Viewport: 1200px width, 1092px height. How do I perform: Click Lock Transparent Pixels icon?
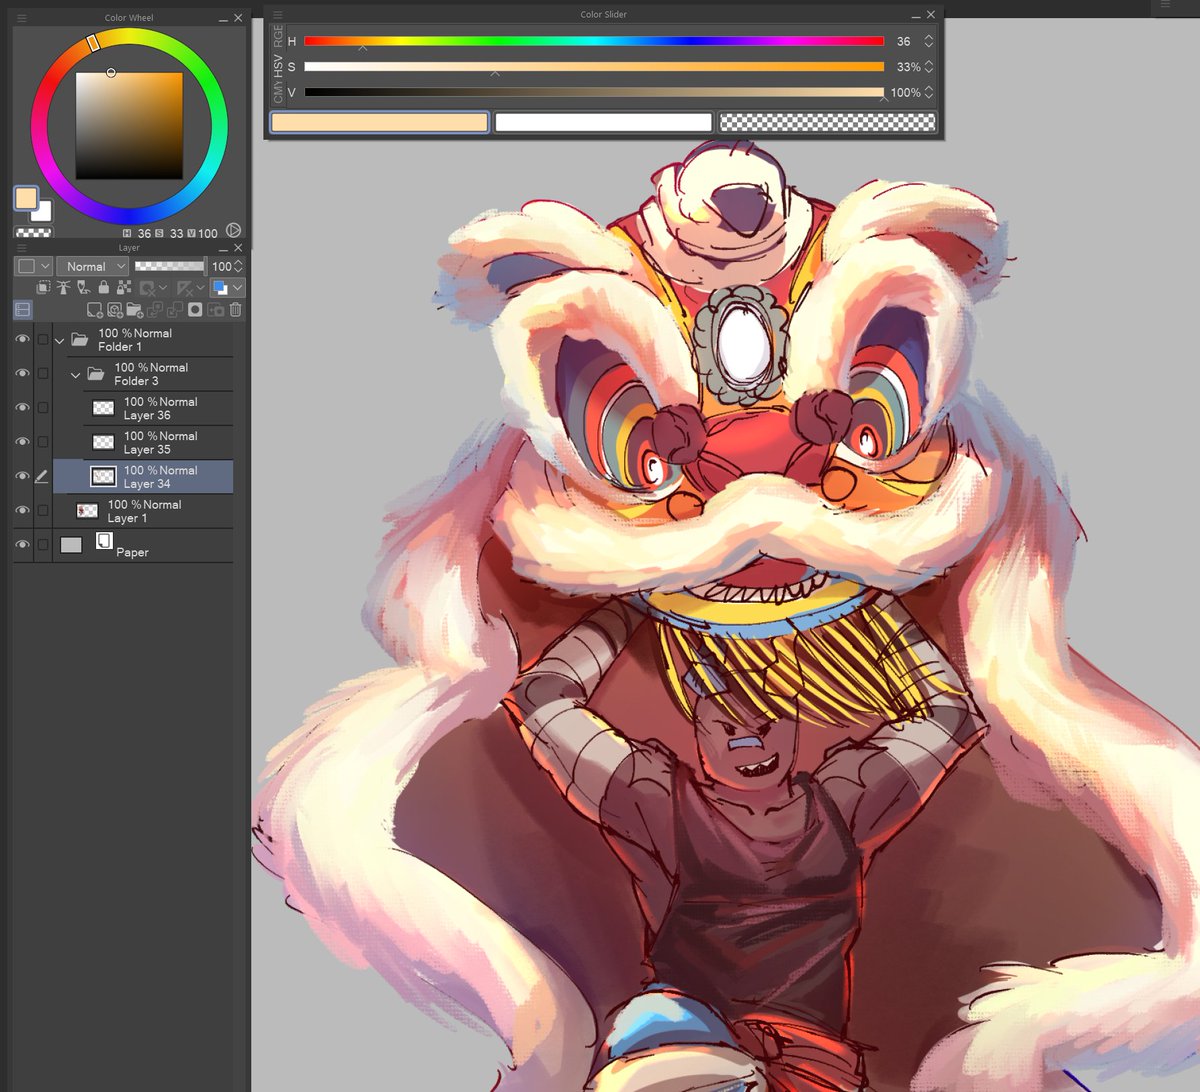124,288
